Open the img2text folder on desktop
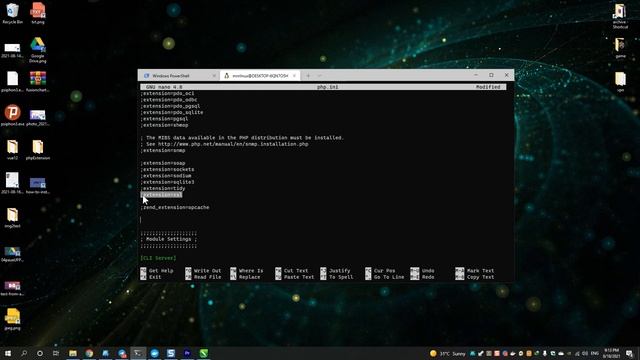This screenshot has height=360, width=640. pos(12,218)
